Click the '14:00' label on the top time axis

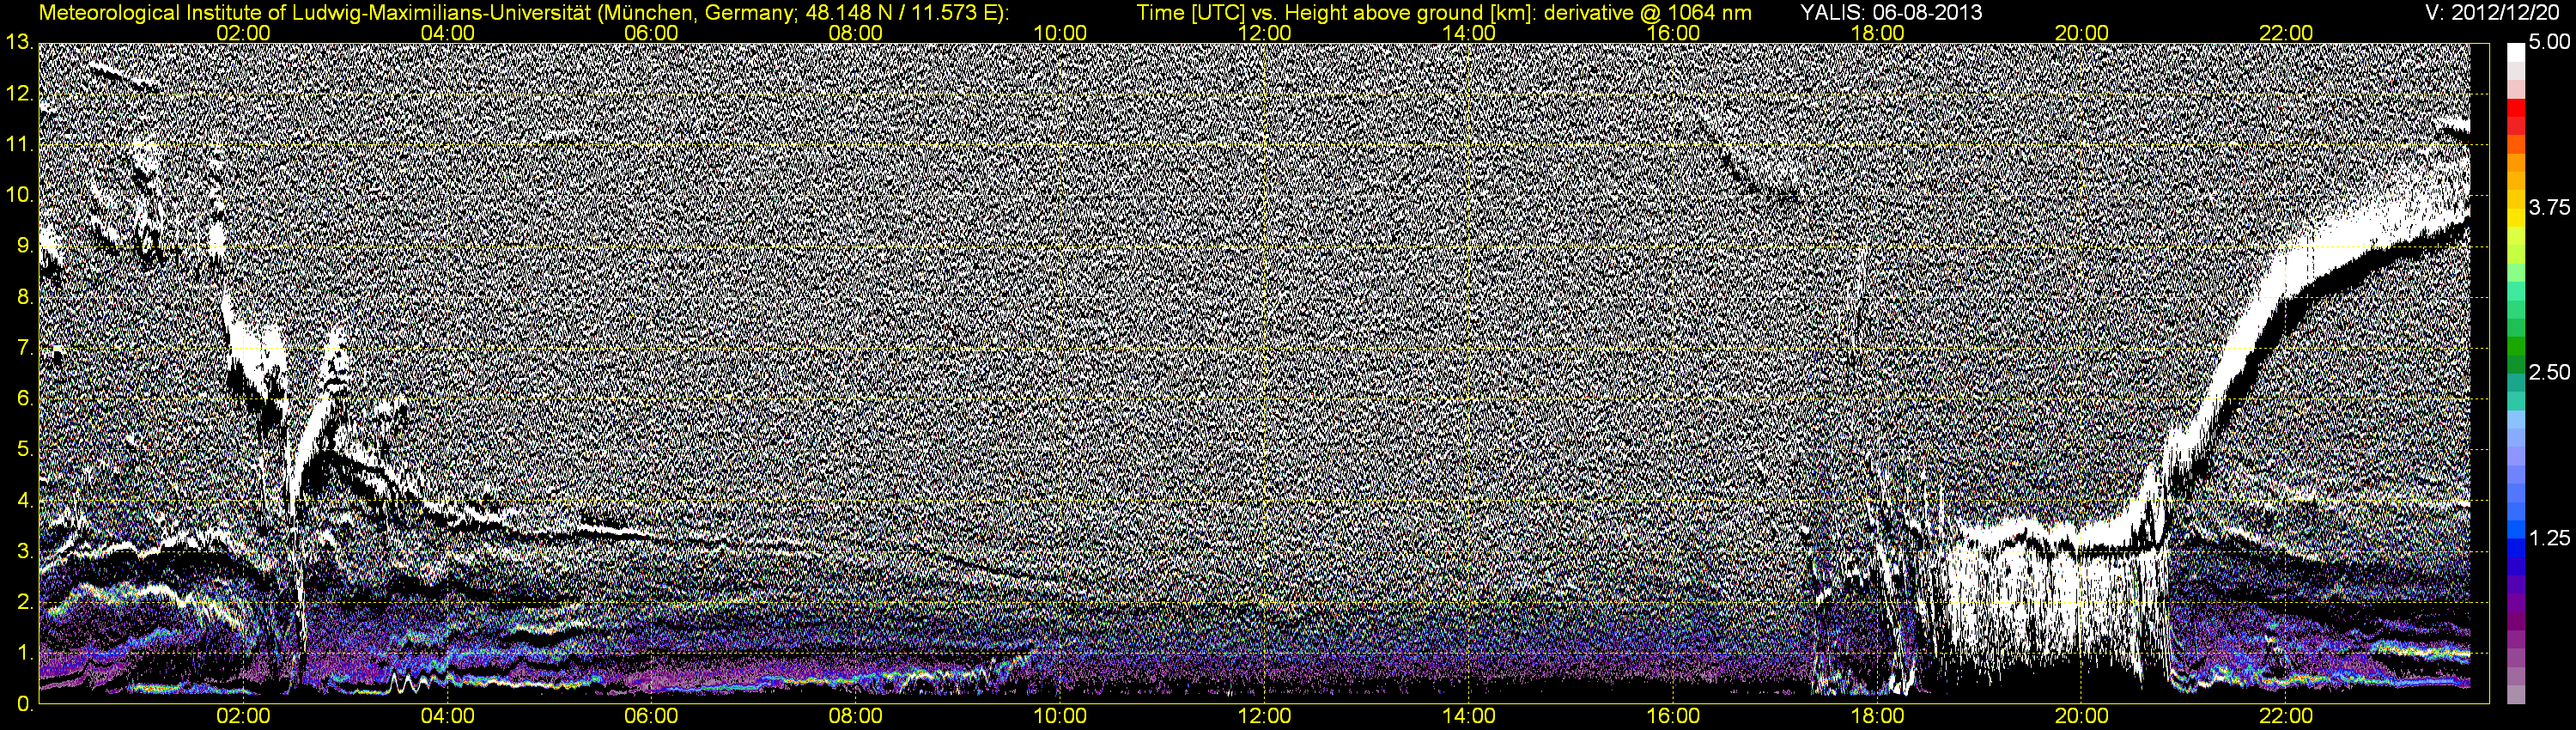point(1469,33)
